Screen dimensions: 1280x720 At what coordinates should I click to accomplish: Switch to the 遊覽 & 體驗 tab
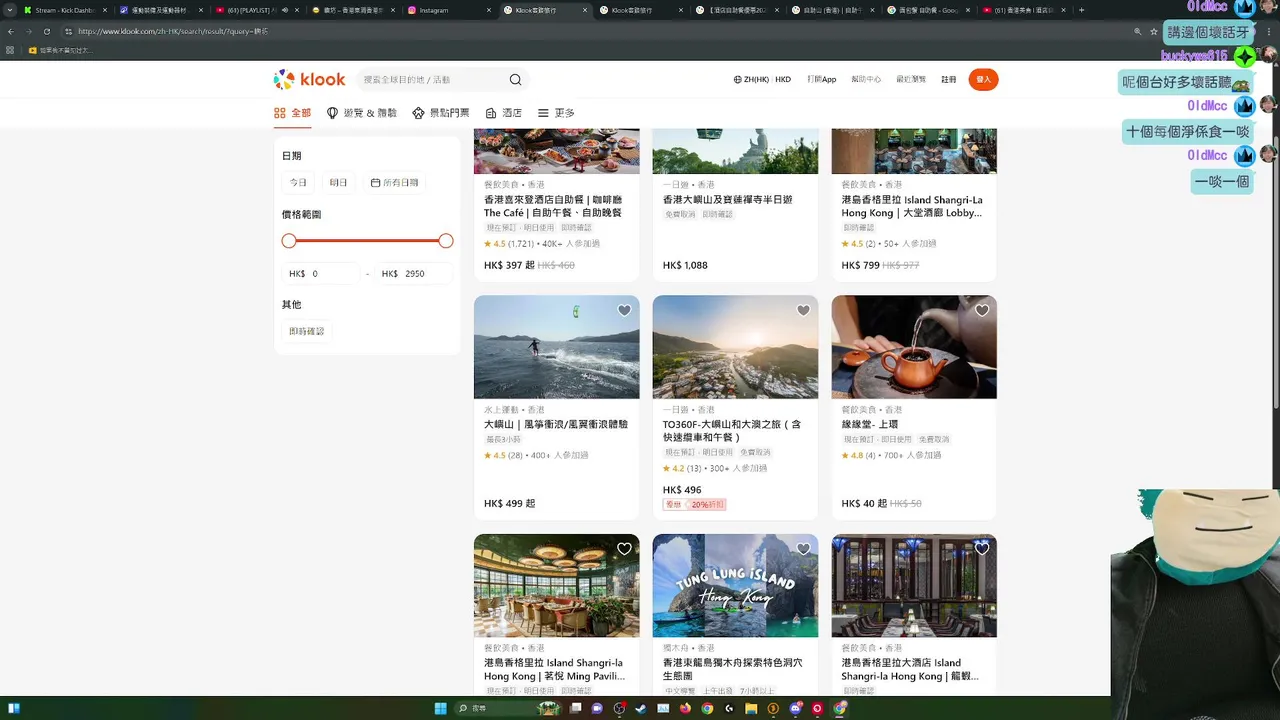coord(362,113)
